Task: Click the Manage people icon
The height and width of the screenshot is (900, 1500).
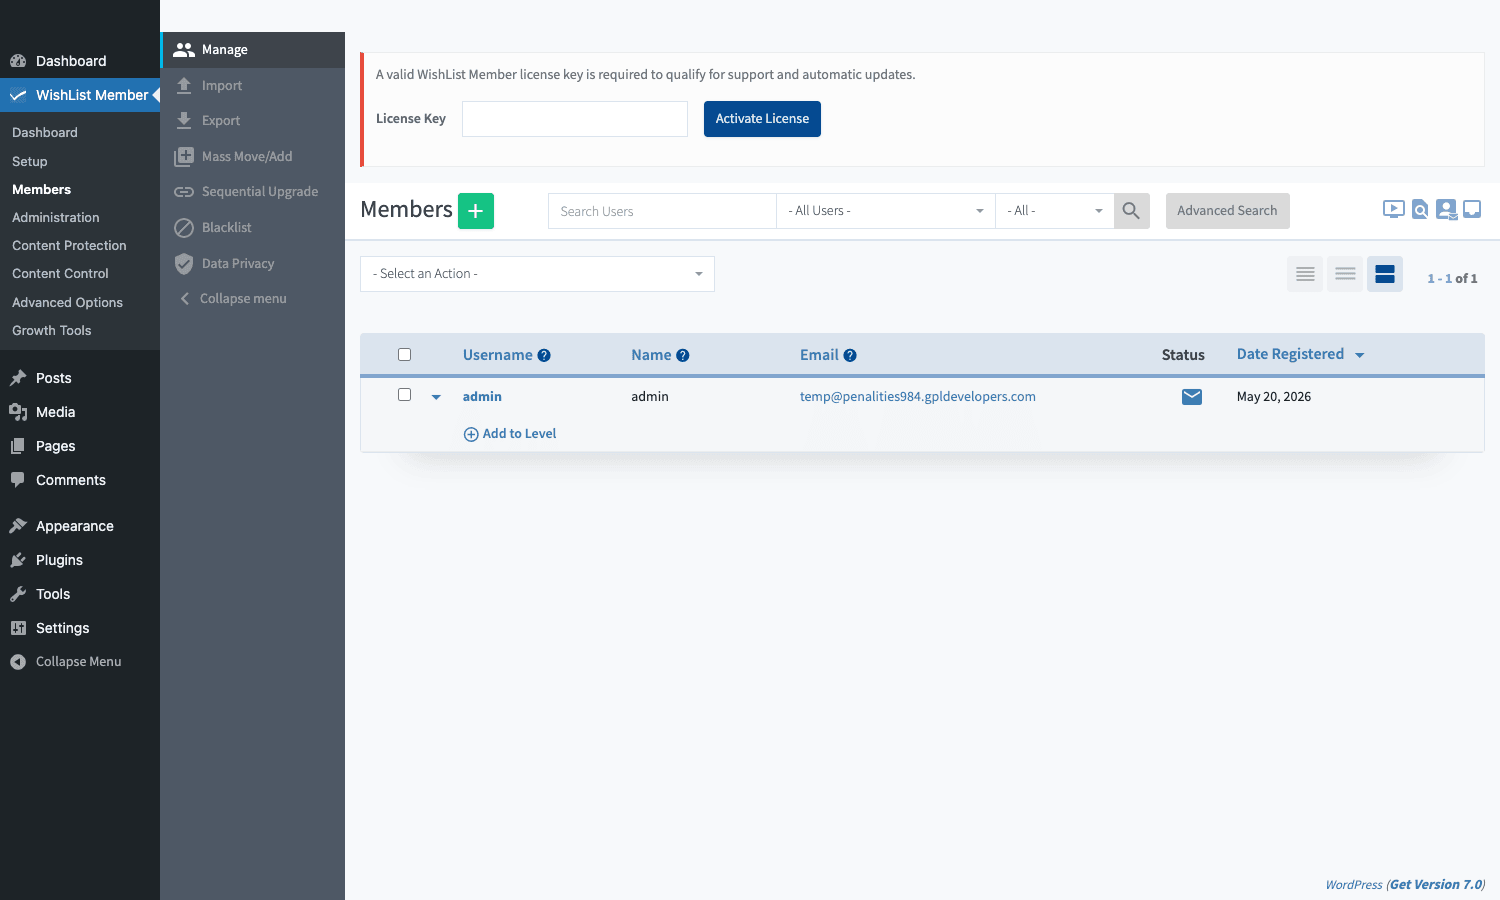Action: [184, 50]
